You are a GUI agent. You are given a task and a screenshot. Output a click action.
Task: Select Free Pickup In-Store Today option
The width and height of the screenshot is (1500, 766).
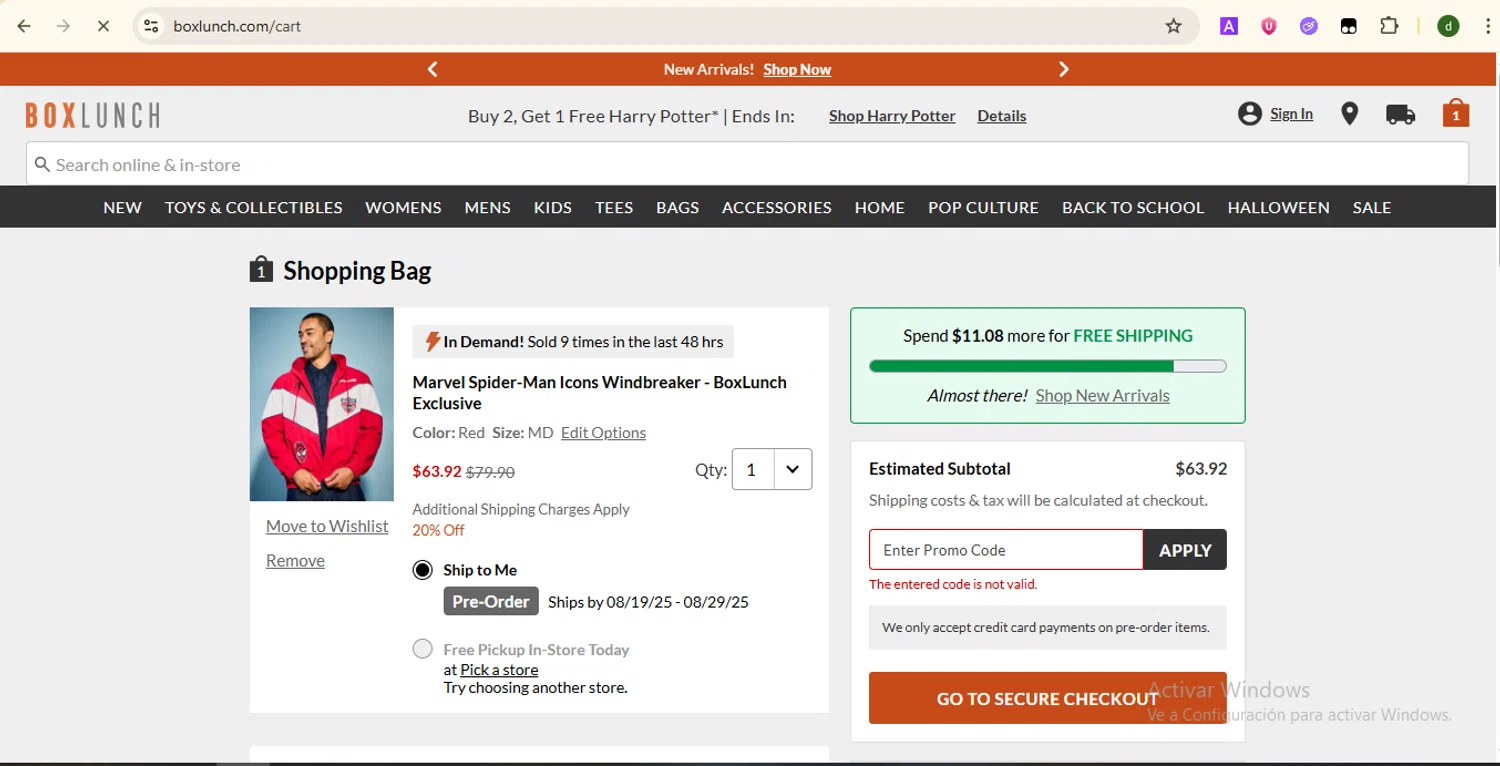[423, 649]
